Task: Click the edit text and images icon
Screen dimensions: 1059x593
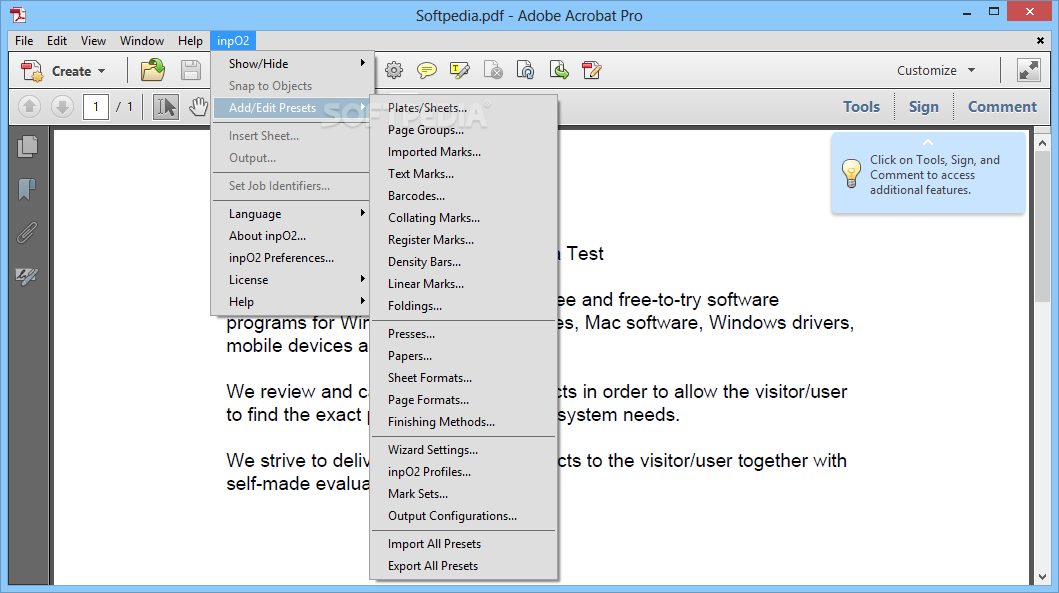Action: [x=592, y=70]
